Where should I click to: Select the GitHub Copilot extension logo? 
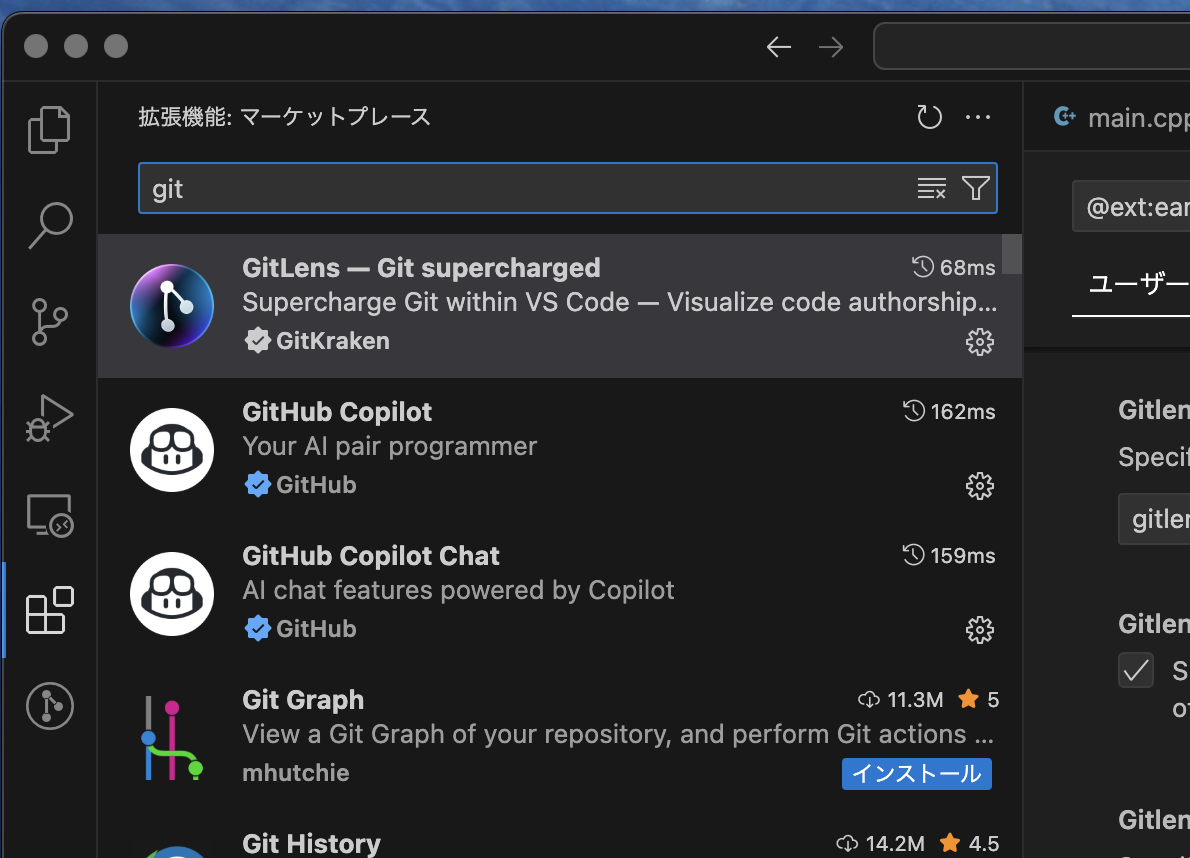pos(172,450)
